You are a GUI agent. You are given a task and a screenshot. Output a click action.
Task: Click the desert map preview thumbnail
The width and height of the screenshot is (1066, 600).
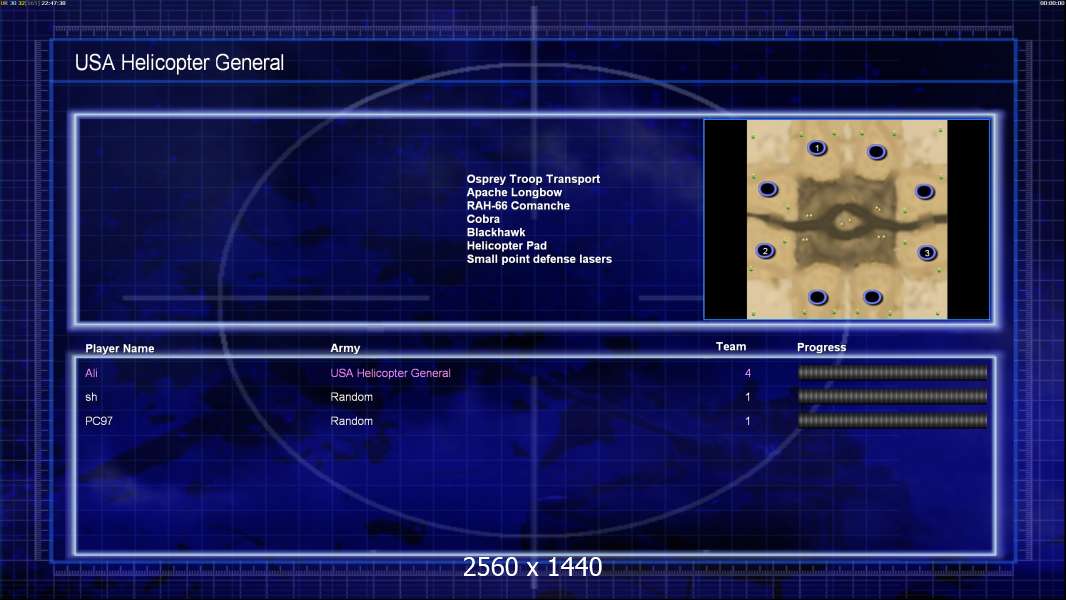click(846, 219)
